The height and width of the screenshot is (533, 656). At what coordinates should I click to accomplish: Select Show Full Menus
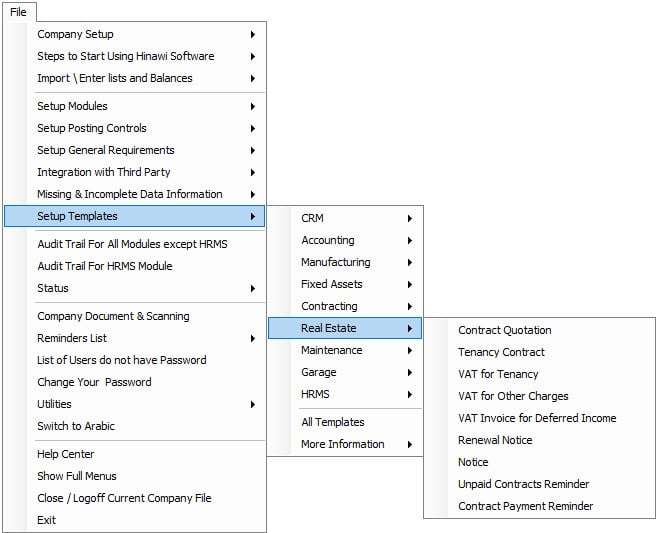(77, 476)
